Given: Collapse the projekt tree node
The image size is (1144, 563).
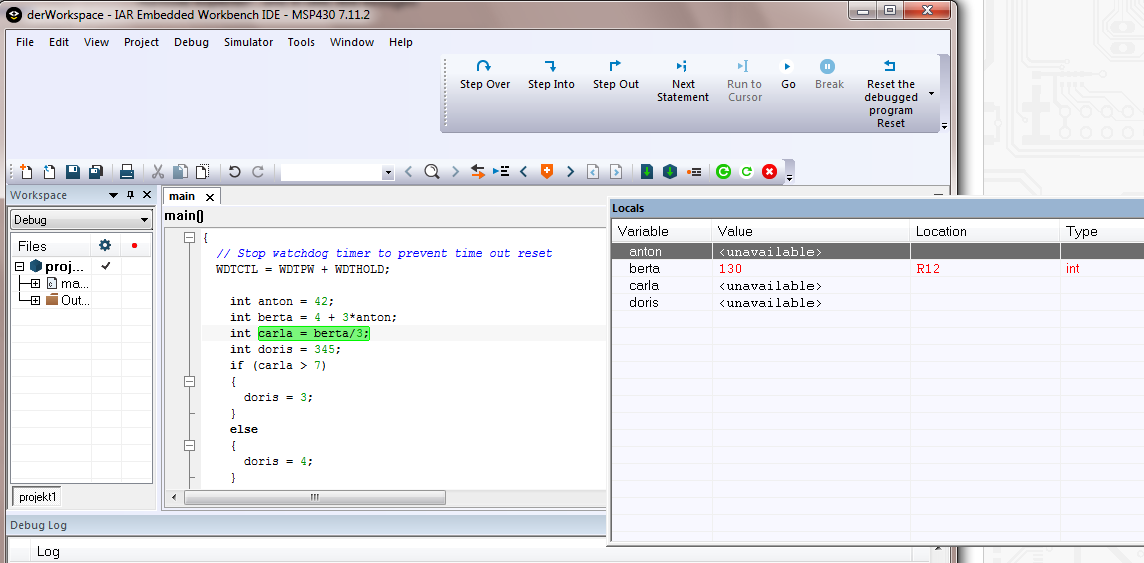Looking at the screenshot, I should tap(20, 267).
